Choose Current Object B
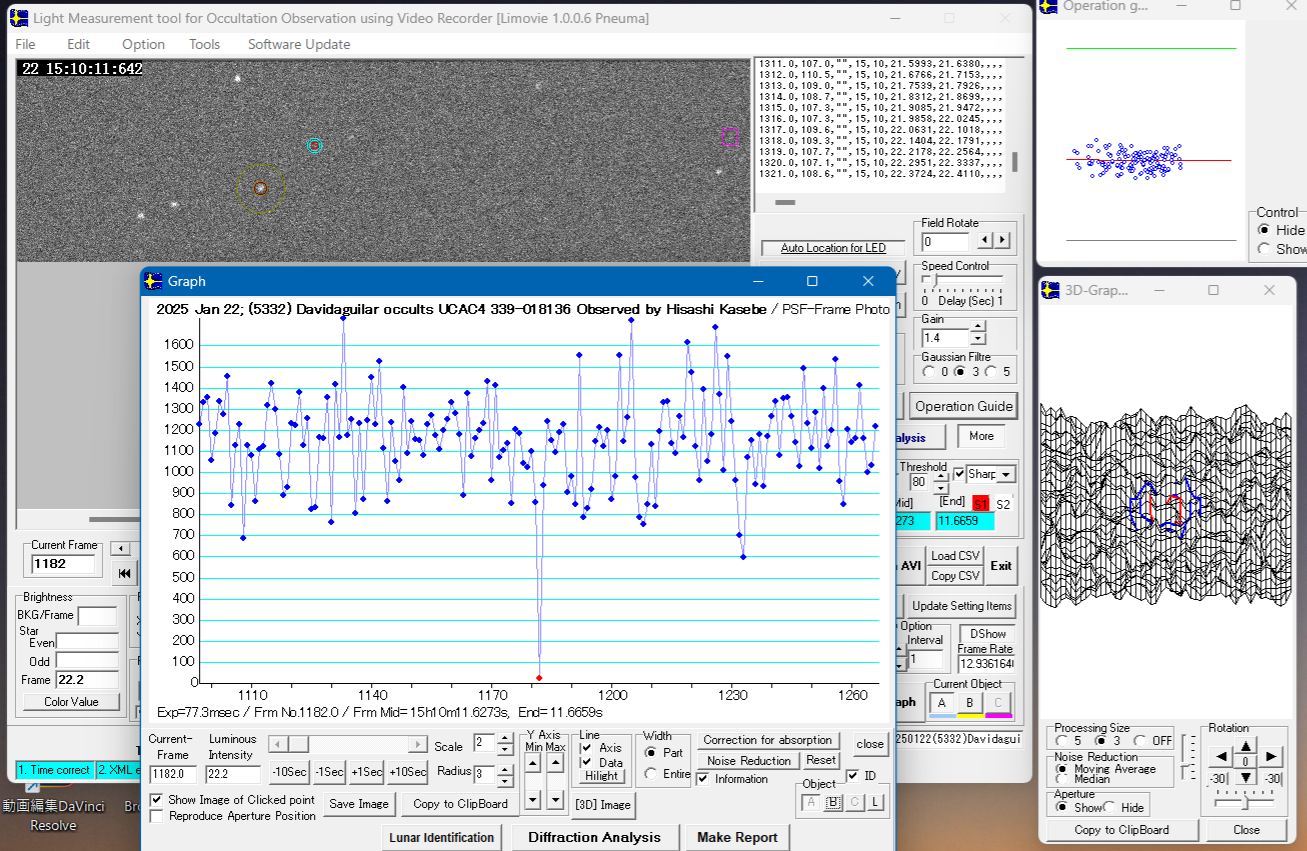The width and height of the screenshot is (1307, 851). [x=969, y=703]
